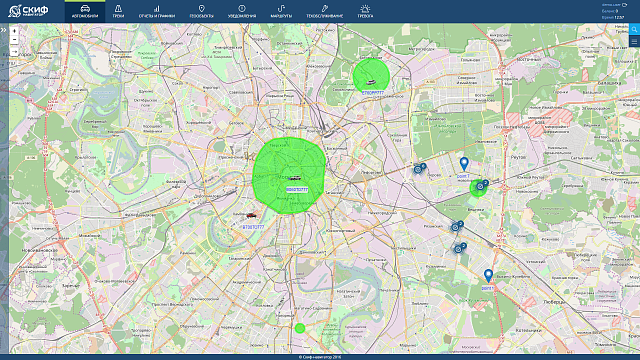Expand the left side panel with double chevron

[x=4, y=30]
